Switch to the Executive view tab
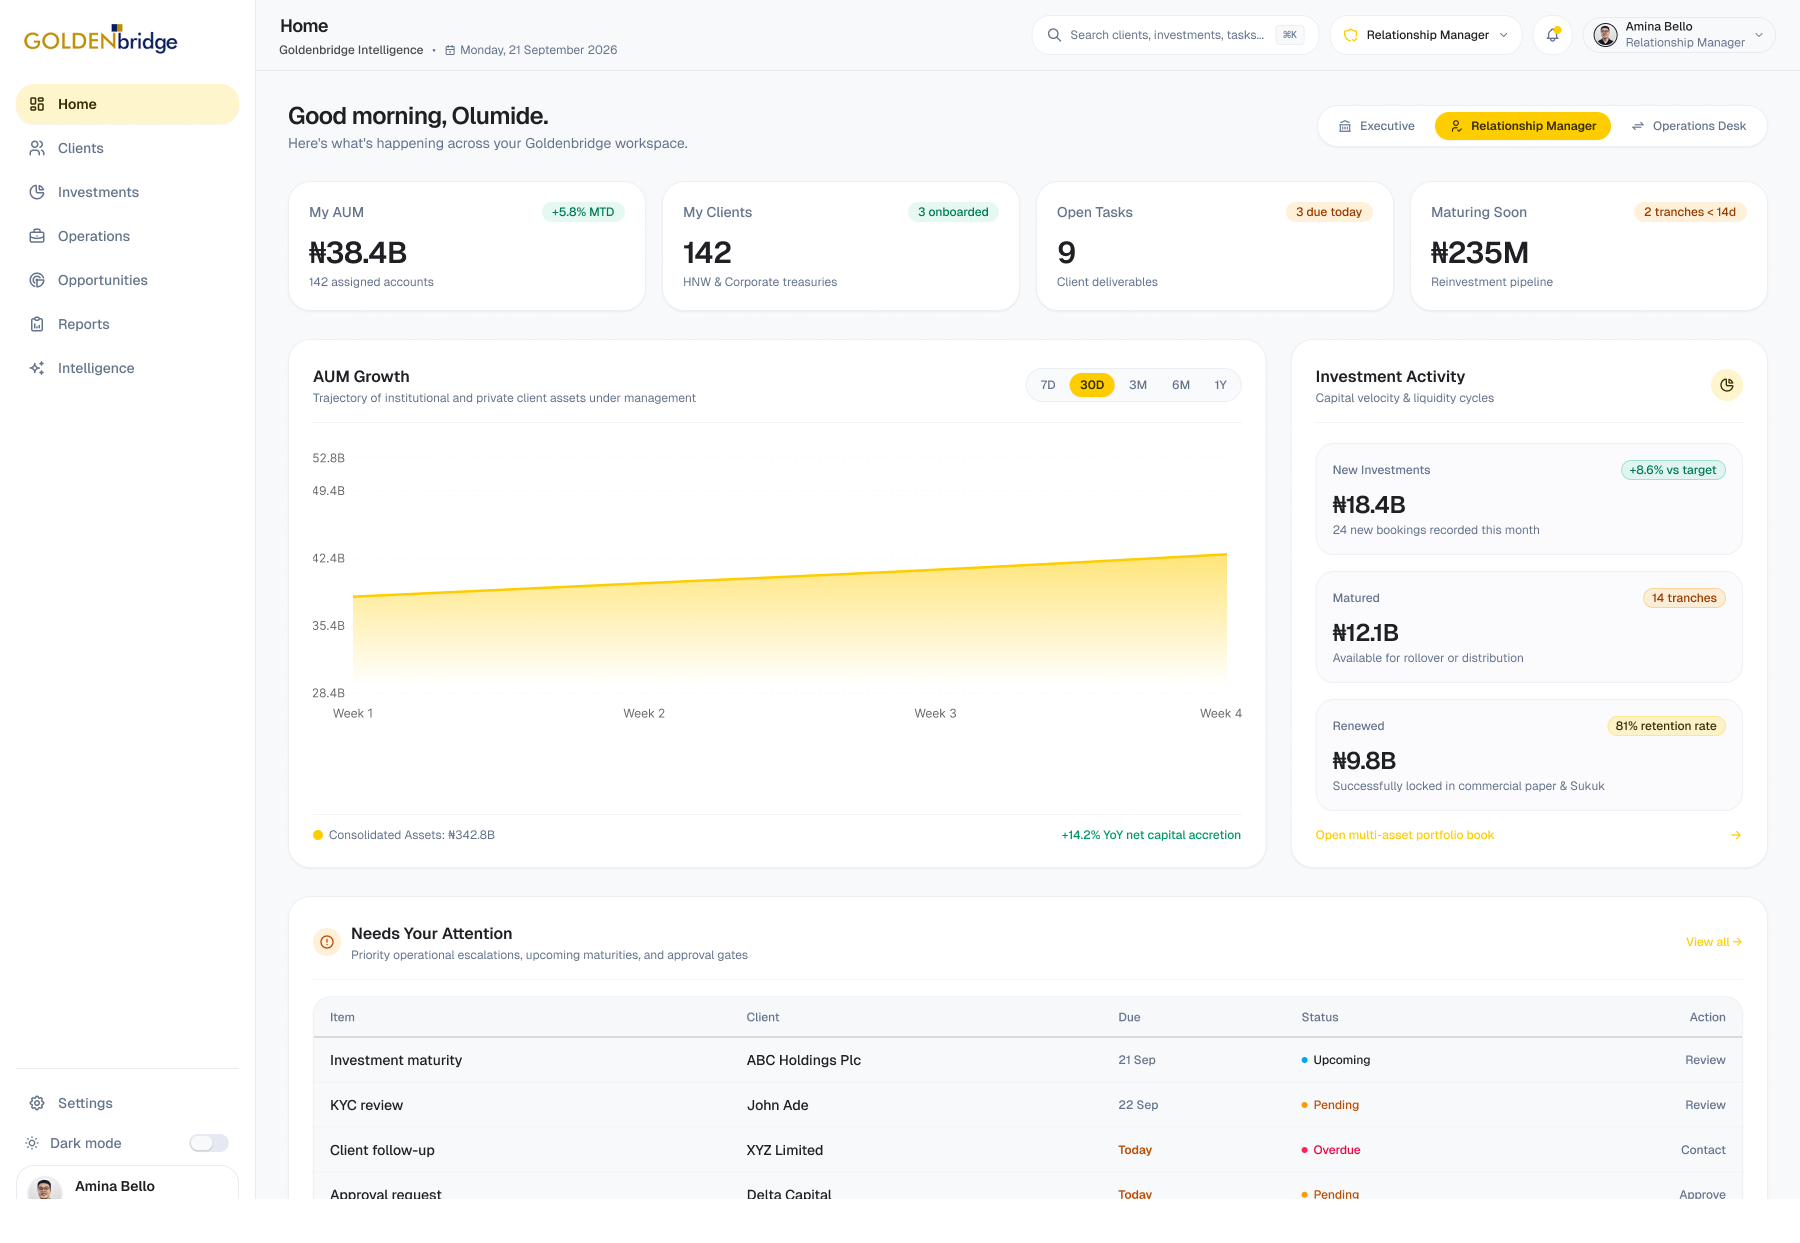The image size is (1800, 1243). pyautogui.click(x=1376, y=126)
